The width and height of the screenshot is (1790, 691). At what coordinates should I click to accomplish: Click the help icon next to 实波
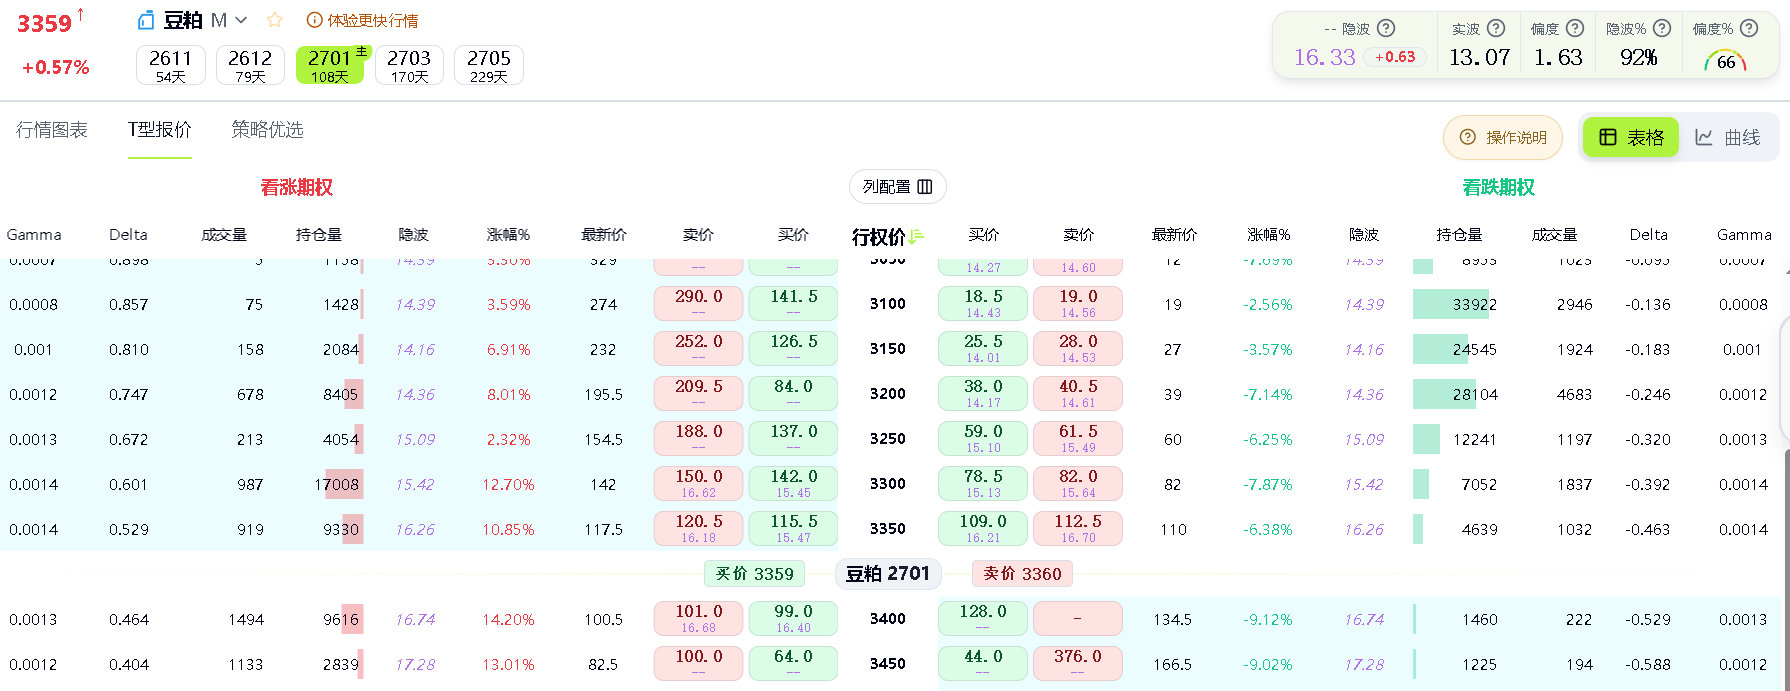click(1496, 28)
